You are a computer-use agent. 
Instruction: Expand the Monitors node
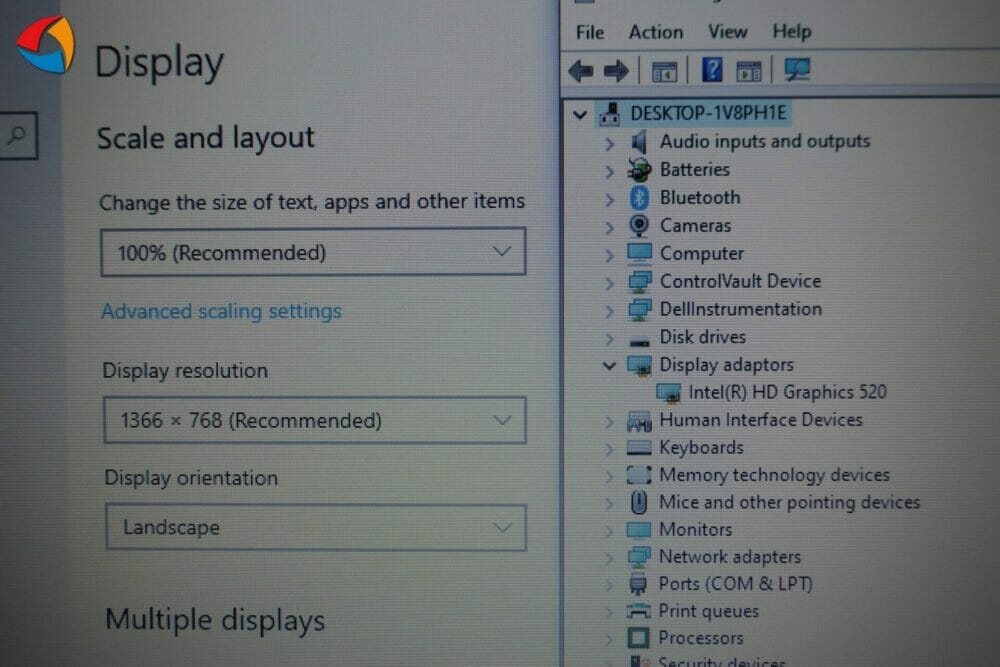point(609,531)
